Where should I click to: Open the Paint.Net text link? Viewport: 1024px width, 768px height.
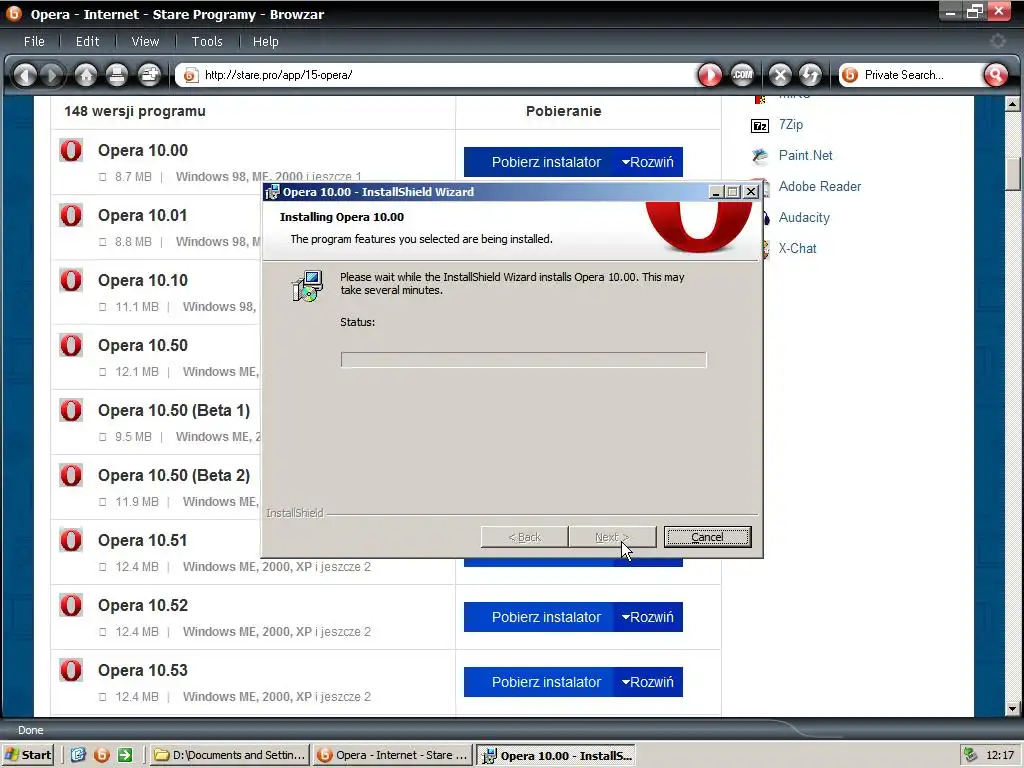click(805, 155)
